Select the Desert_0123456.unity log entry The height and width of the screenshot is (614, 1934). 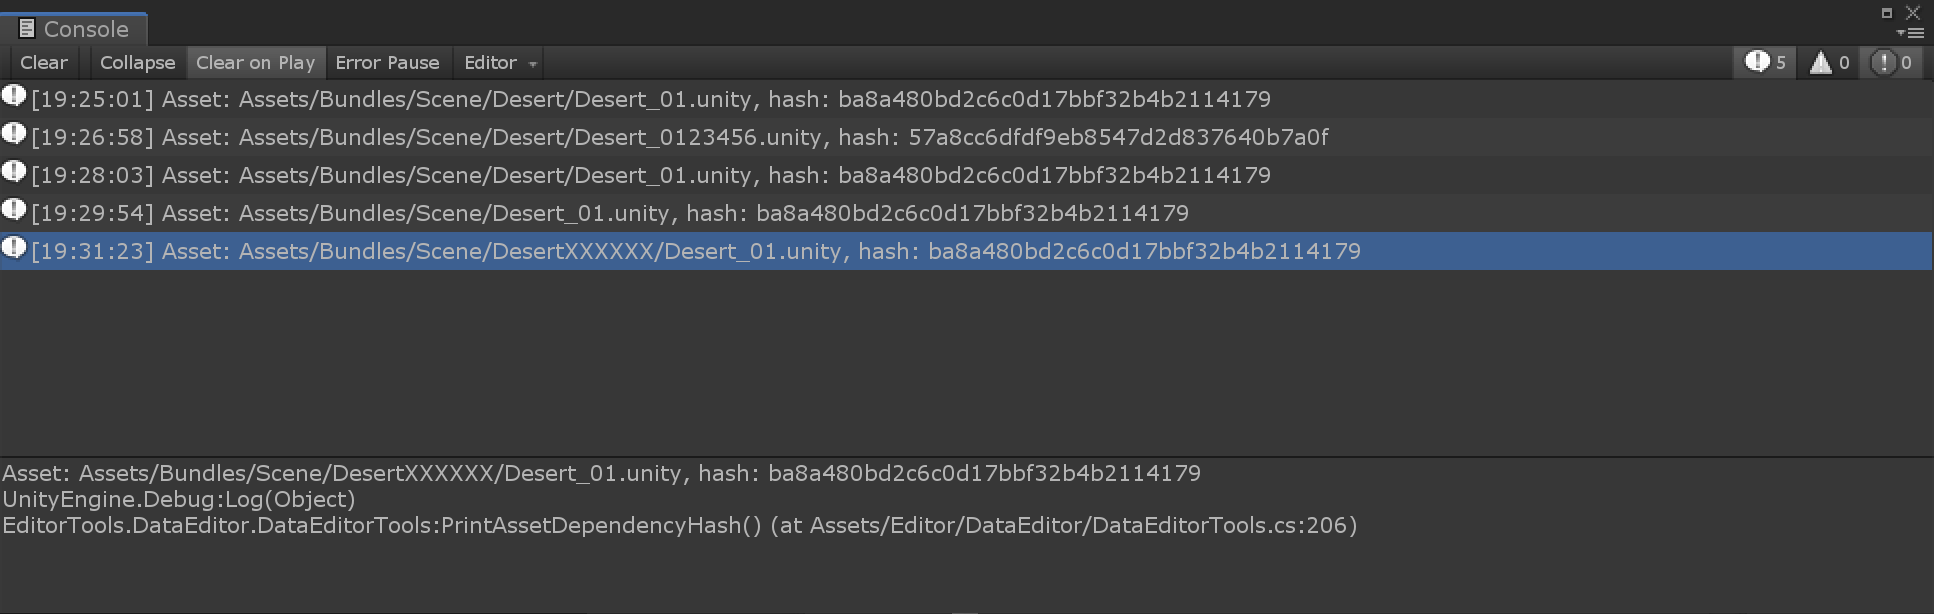[966, 137]
